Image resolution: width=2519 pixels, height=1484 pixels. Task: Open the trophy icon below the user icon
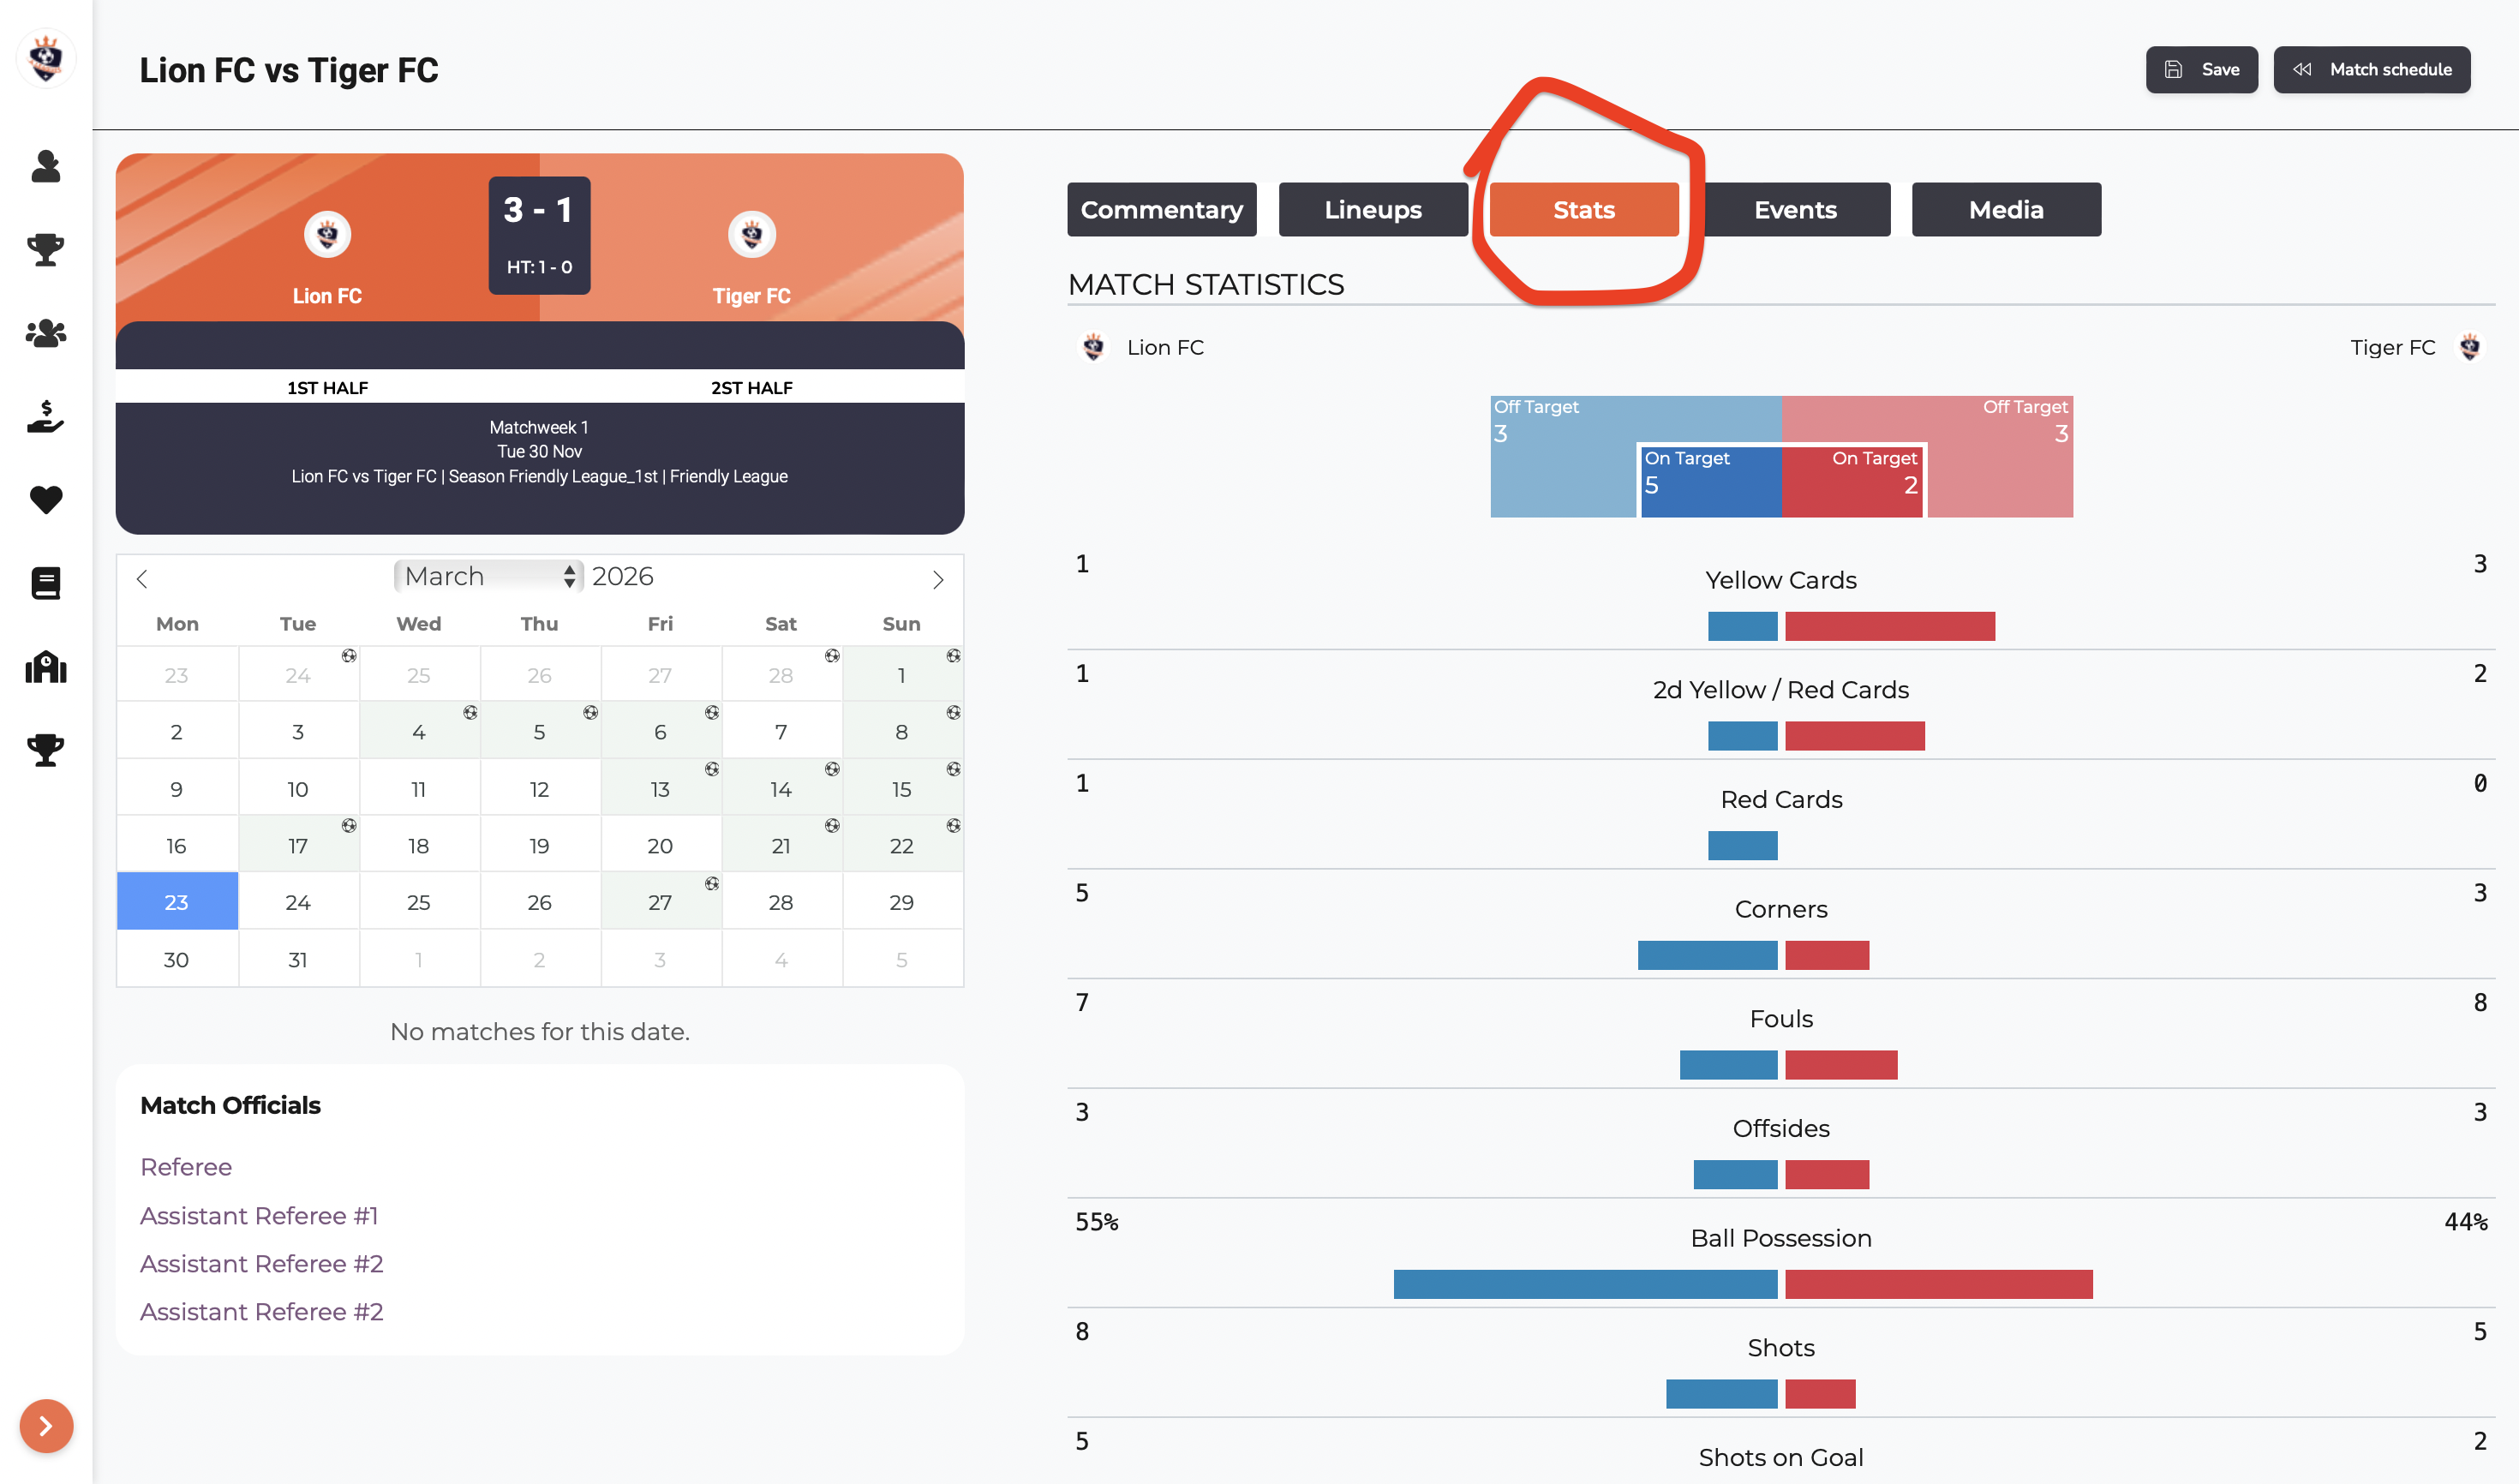point(46,249)
